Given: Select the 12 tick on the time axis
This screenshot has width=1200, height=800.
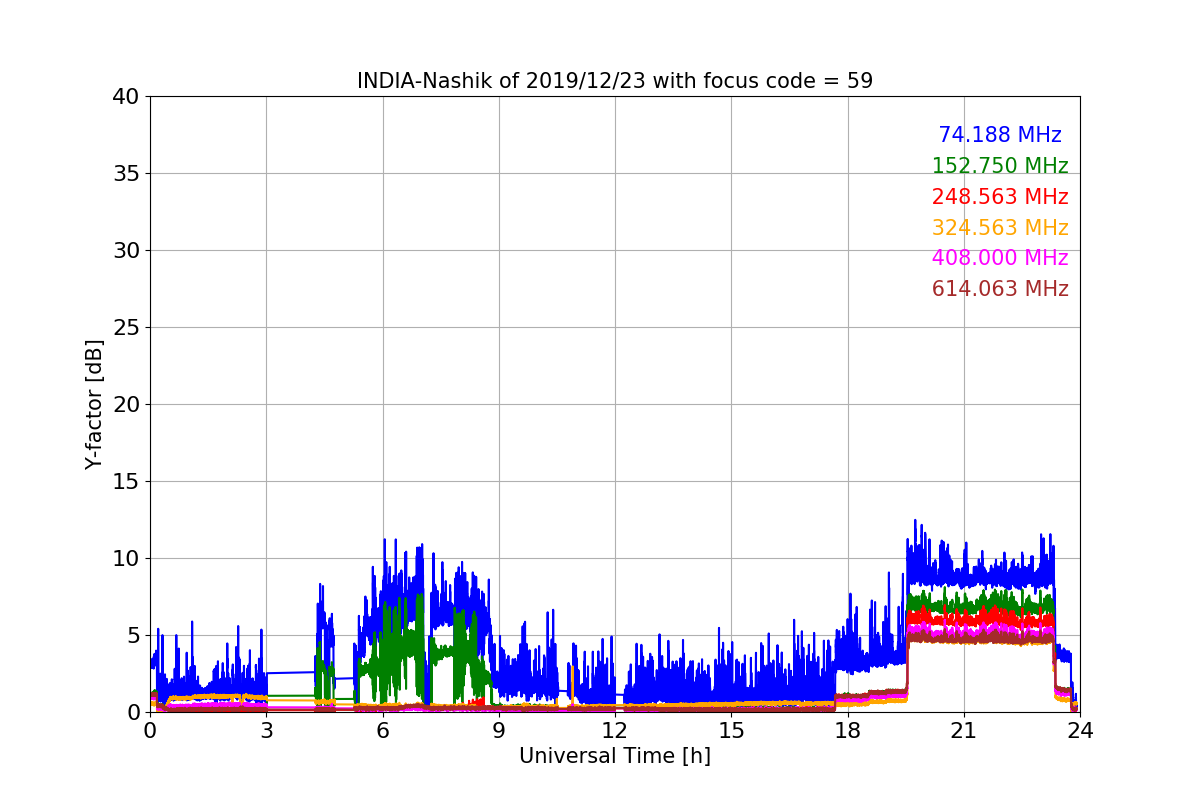Looking at the screenshot, I should (615, 731).
